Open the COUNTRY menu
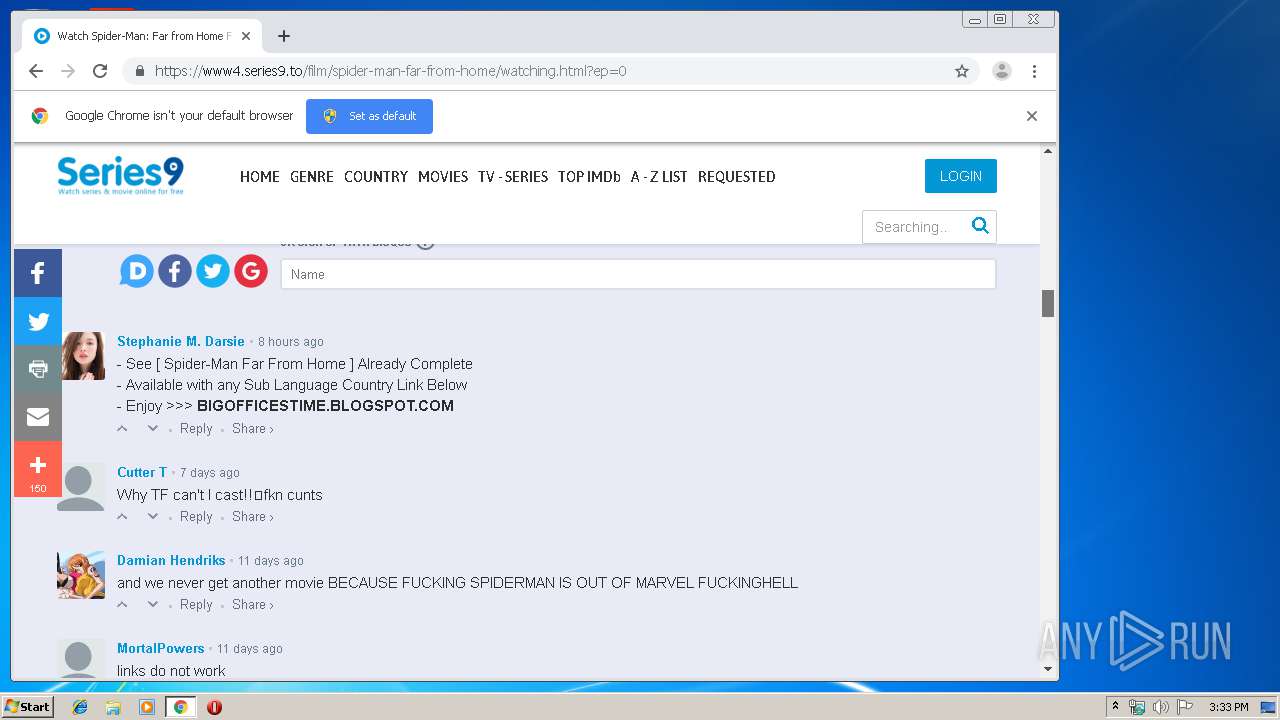Image resolution: width=1280 pixels, height=720 pixels. (x=376, y=176)
